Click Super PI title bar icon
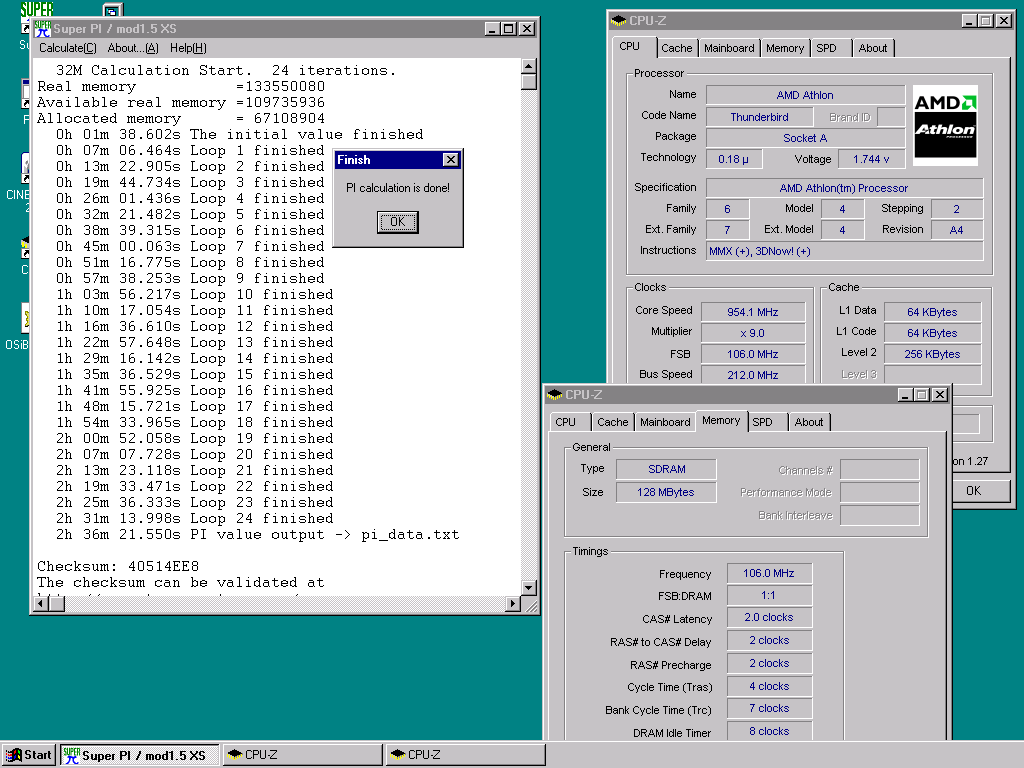1024x768 pixels. [x=43, y=29]
